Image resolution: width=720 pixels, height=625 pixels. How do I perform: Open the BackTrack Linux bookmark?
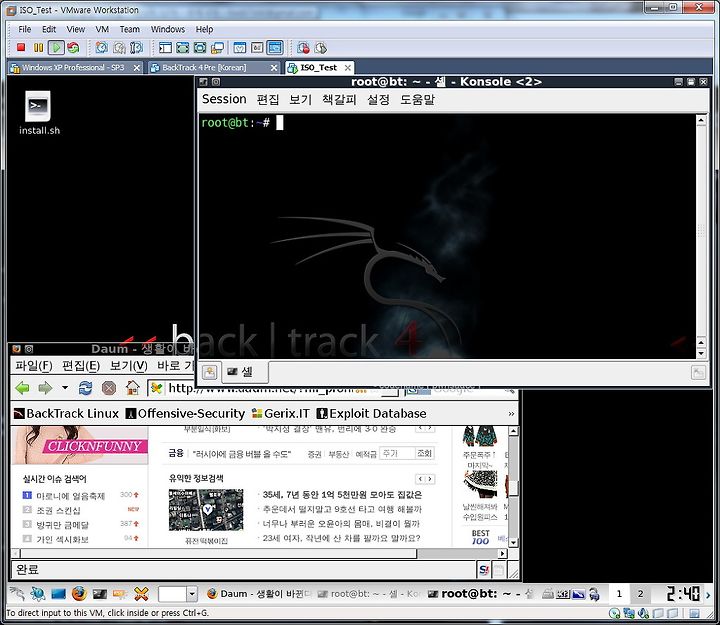coord(66,414)
